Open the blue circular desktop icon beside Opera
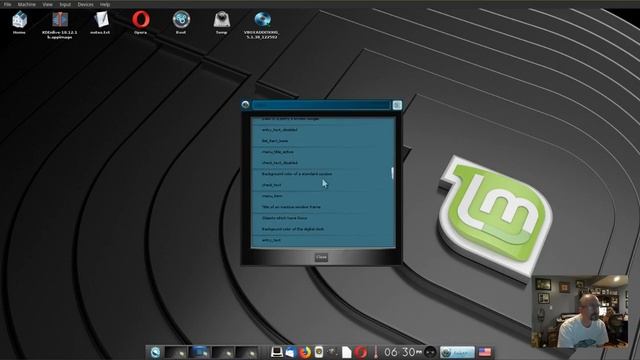The width and height of the screenshot is (640, 360). click(181, 22)
